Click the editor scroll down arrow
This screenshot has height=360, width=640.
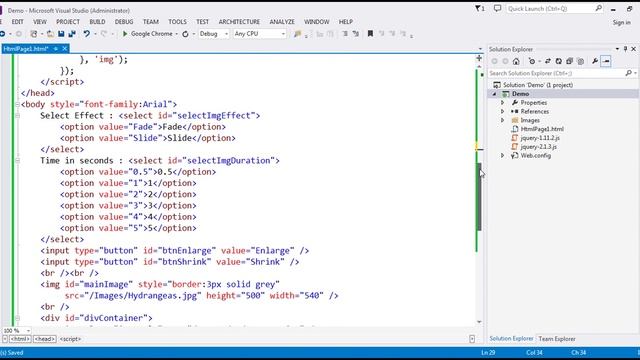pyautogui.click(x=479, y=322)
